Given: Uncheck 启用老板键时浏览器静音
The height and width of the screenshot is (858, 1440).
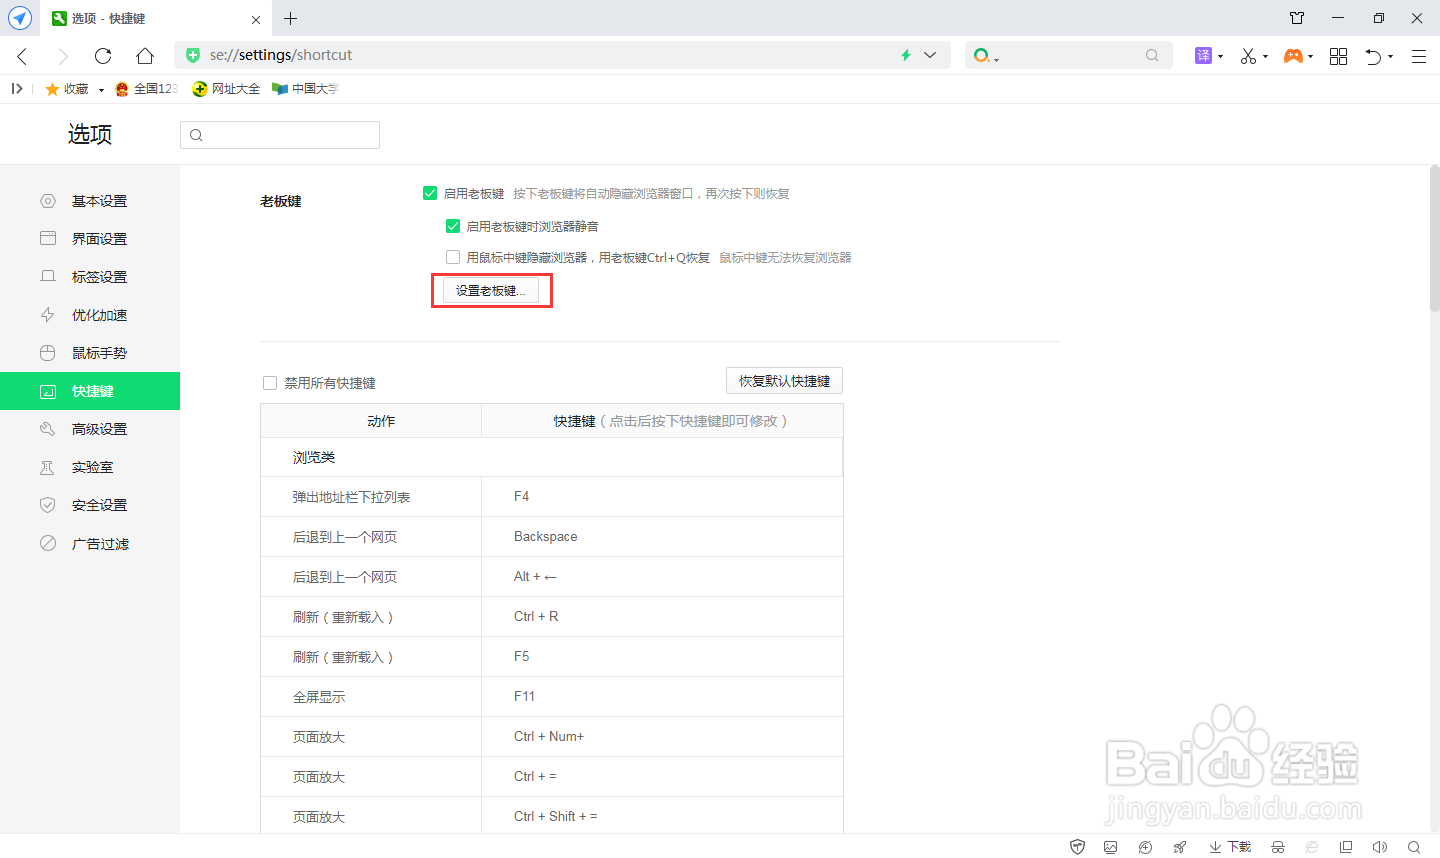Looking at the screenshot, I should [x=453, y=226].
